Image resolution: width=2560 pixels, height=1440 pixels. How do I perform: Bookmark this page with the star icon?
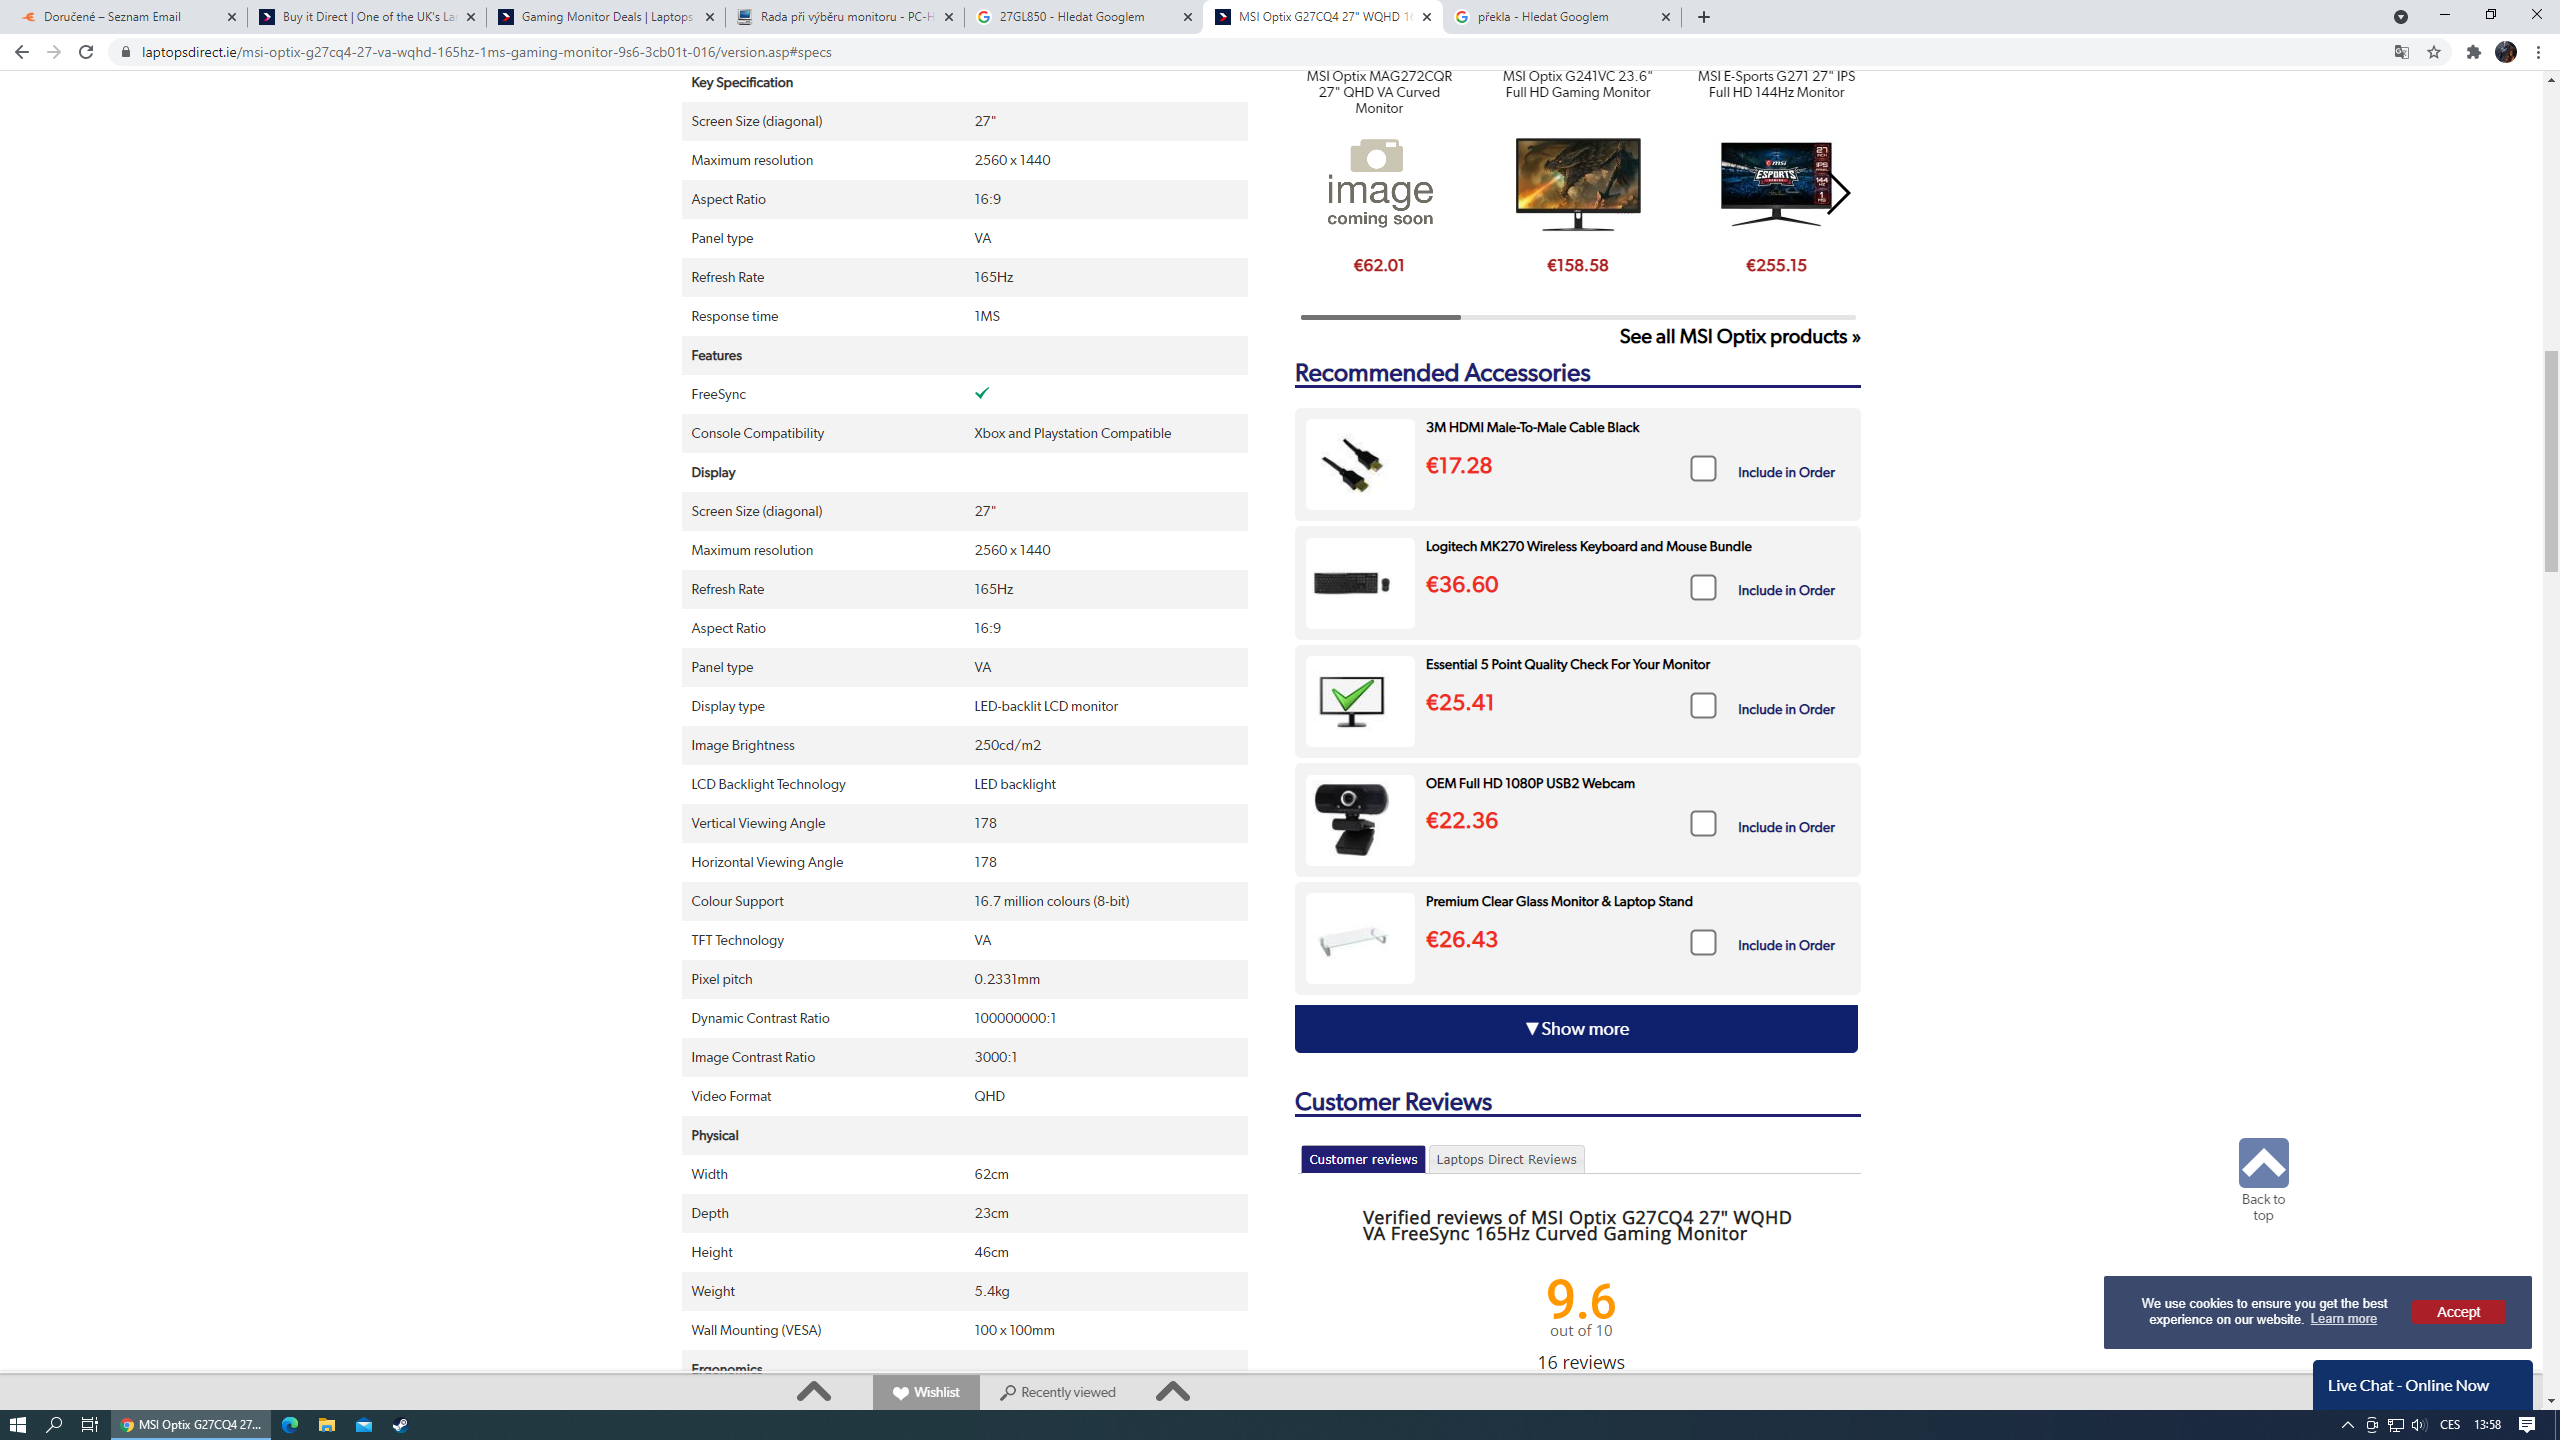click(x=2434, y=52)
